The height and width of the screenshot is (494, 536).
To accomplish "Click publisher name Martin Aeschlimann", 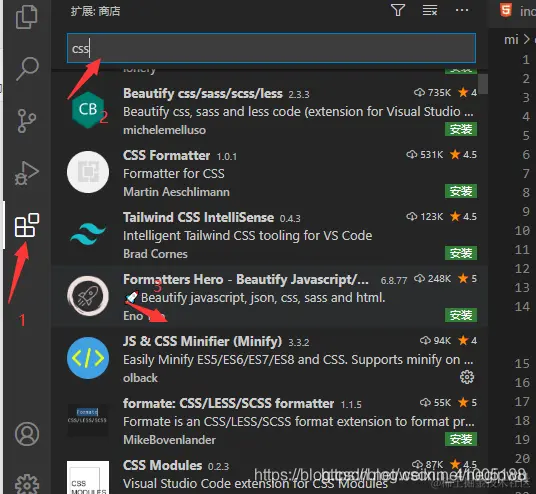I will [x=176, y=192].
